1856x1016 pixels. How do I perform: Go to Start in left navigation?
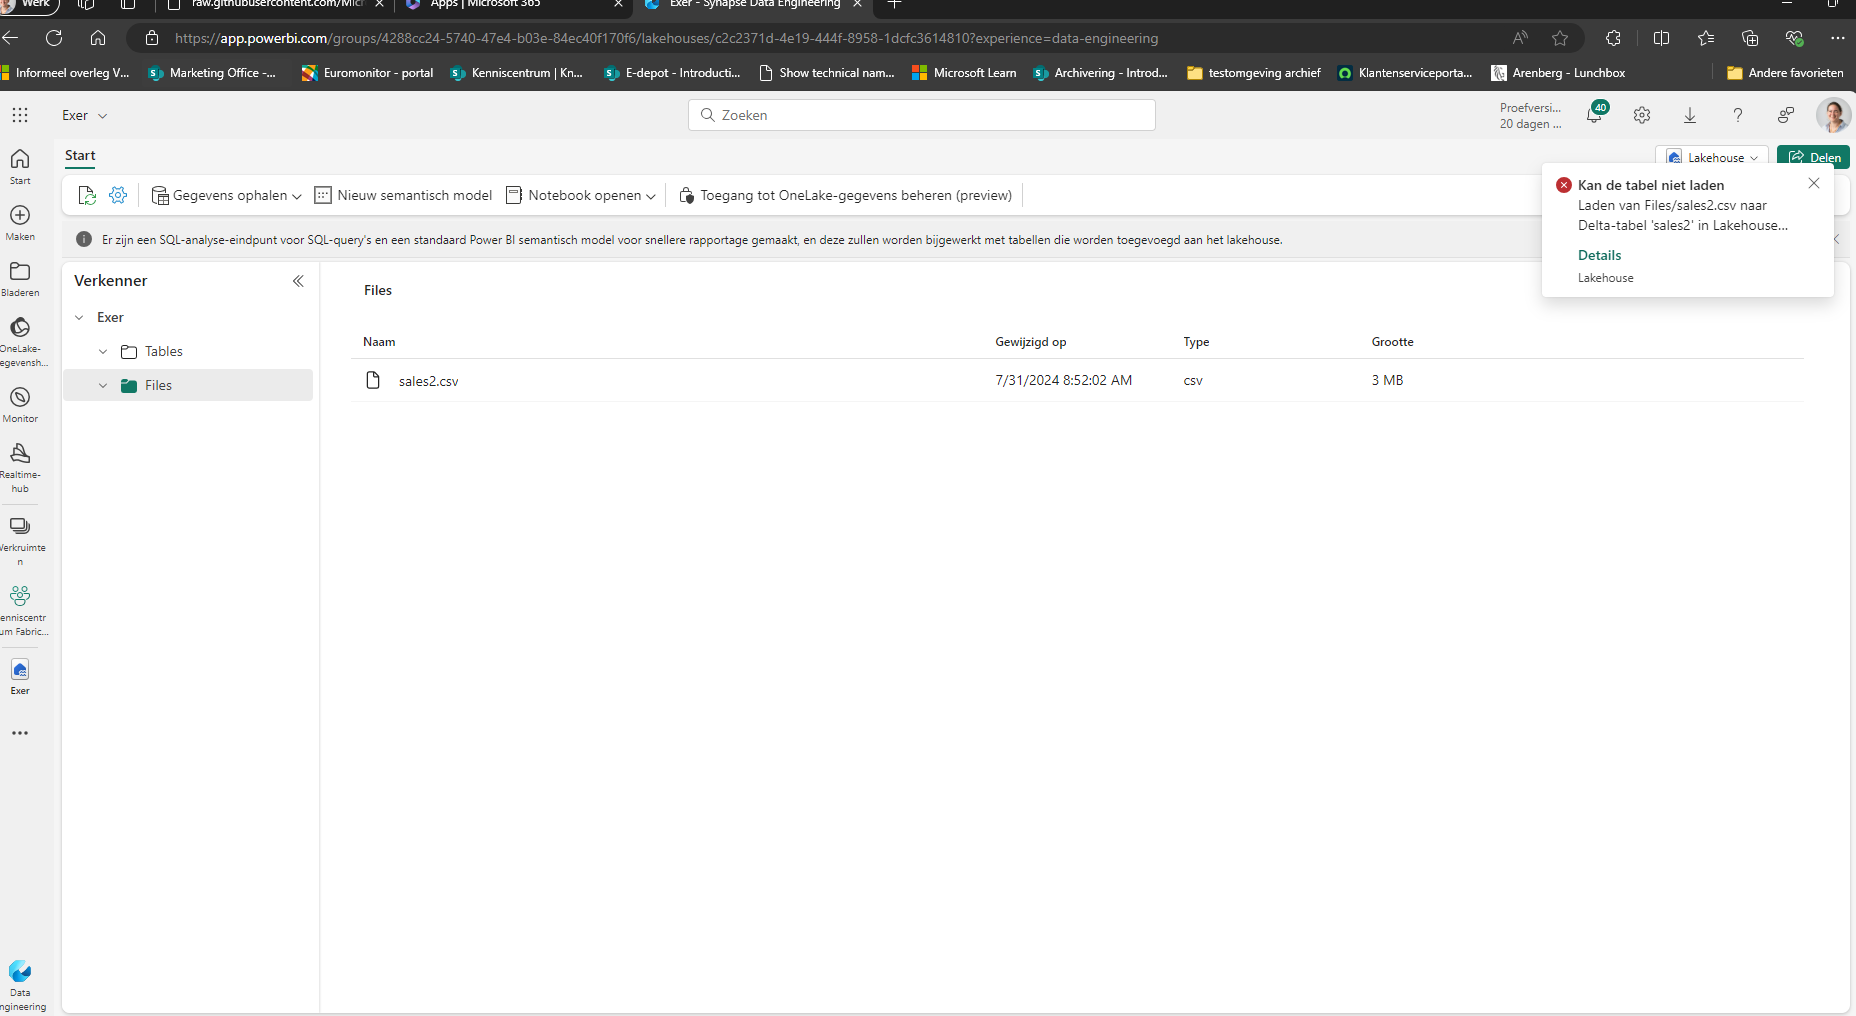(20, 166)
